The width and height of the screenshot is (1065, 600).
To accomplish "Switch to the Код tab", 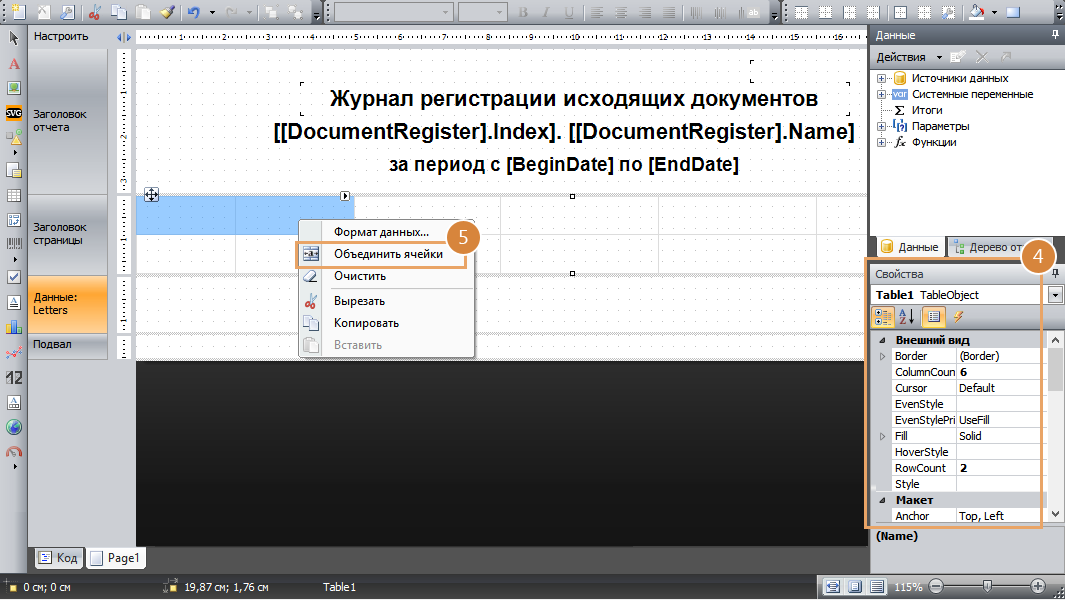I will pos(58,558).
